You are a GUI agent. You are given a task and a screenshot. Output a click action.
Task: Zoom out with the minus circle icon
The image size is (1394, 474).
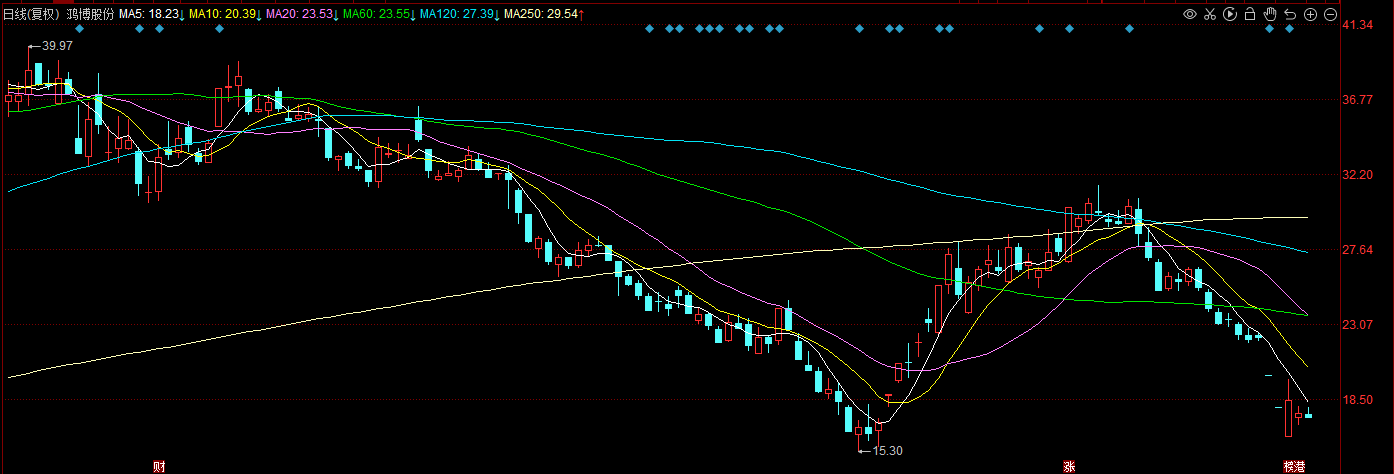[x=1330, y=14]
